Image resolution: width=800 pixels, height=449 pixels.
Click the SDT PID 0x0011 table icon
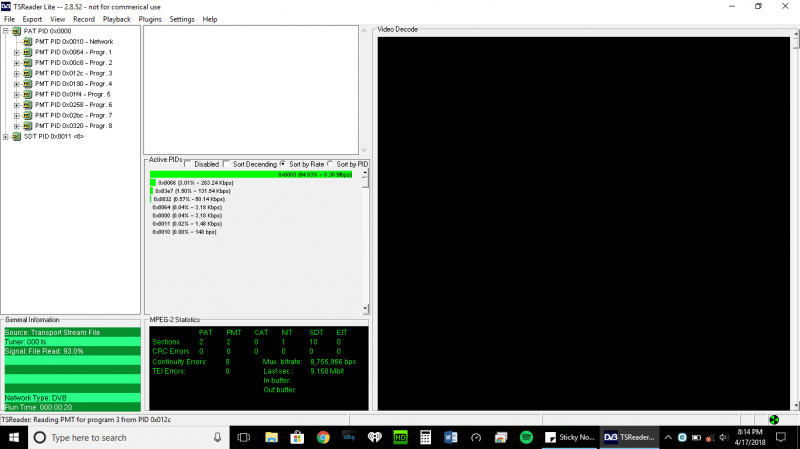[16, 137]
